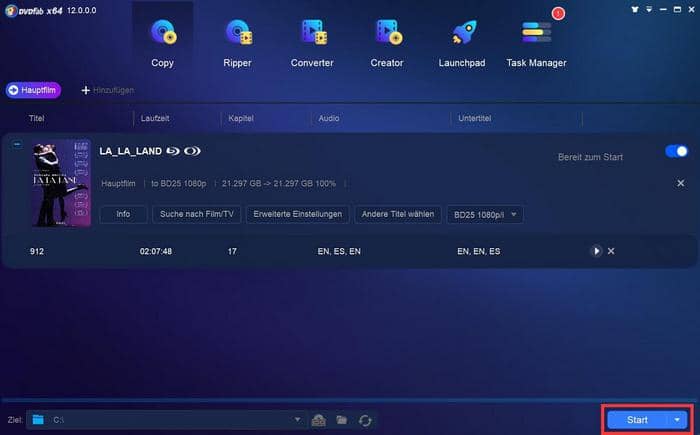Open the Ripper module
Screen dimensions: 700x435
(x=238, y=43)
